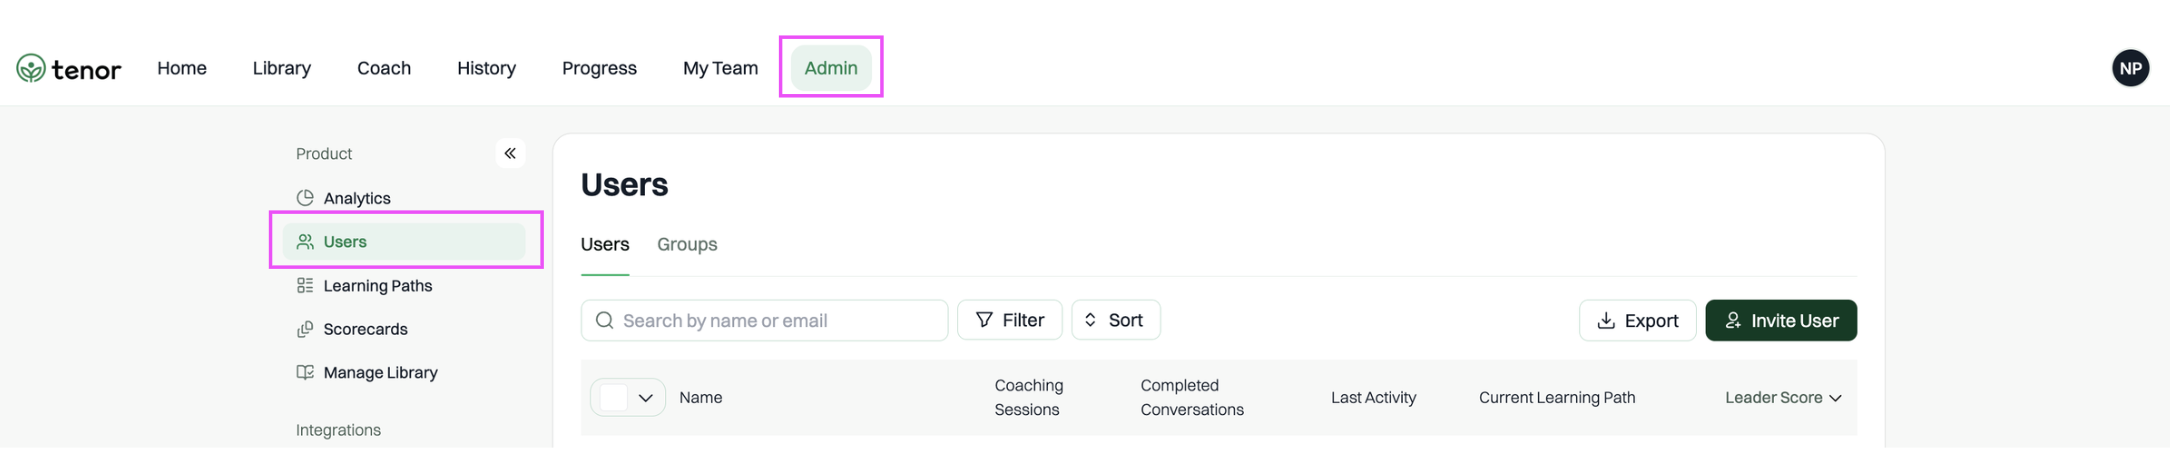Click the Learning Paths list icon
This screenshot has height=450, width=2170.
[305, 285]
